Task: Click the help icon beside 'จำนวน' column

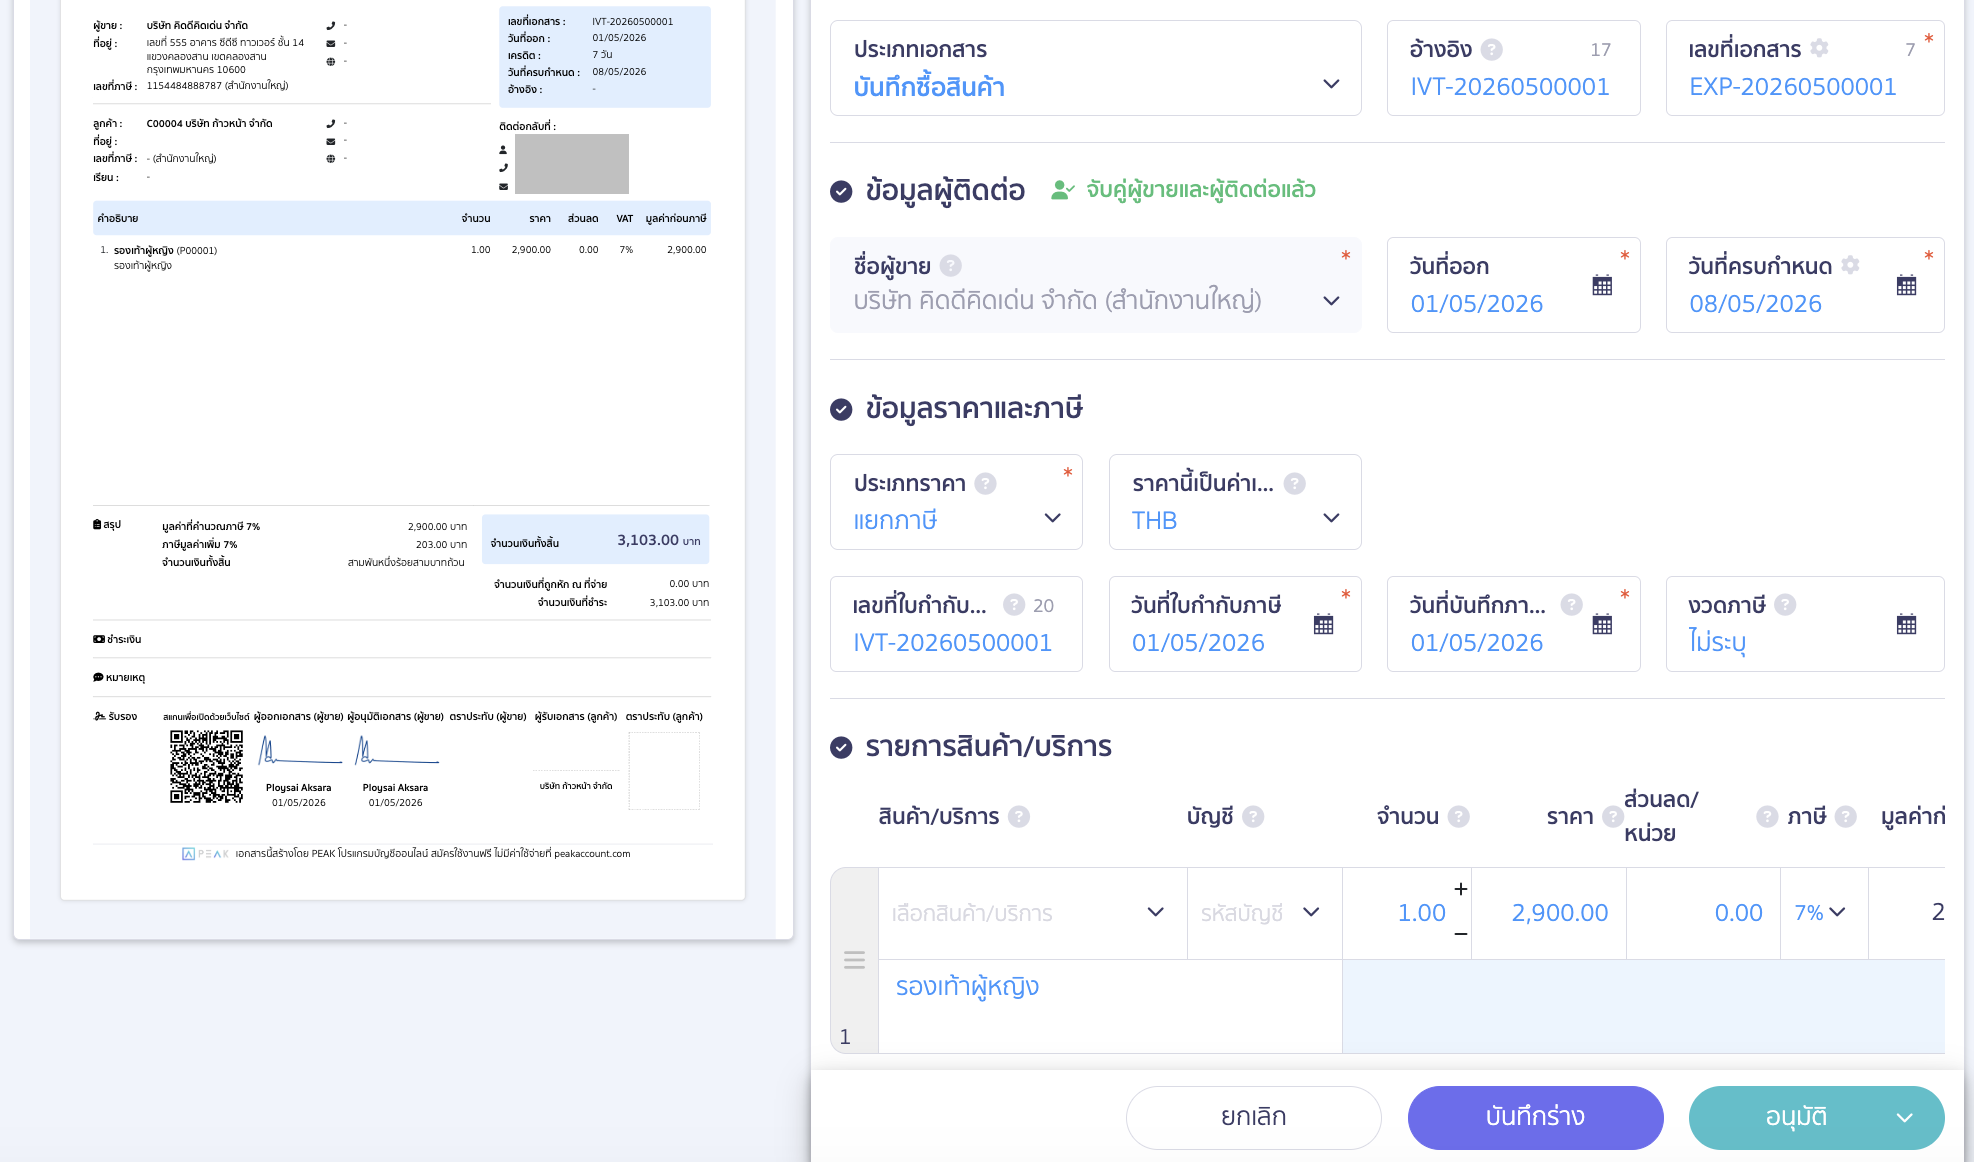Action: (1458, 816)
